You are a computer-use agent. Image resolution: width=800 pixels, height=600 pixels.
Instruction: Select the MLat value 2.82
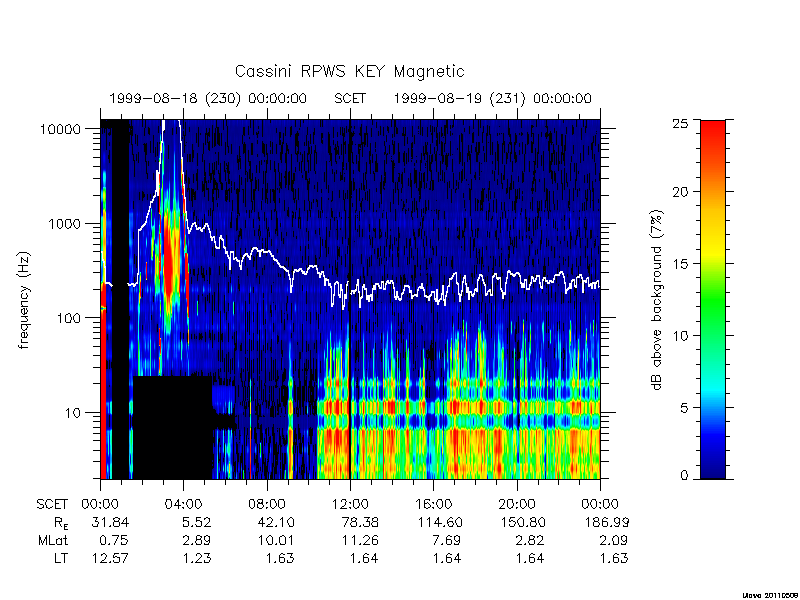point(530,540)
